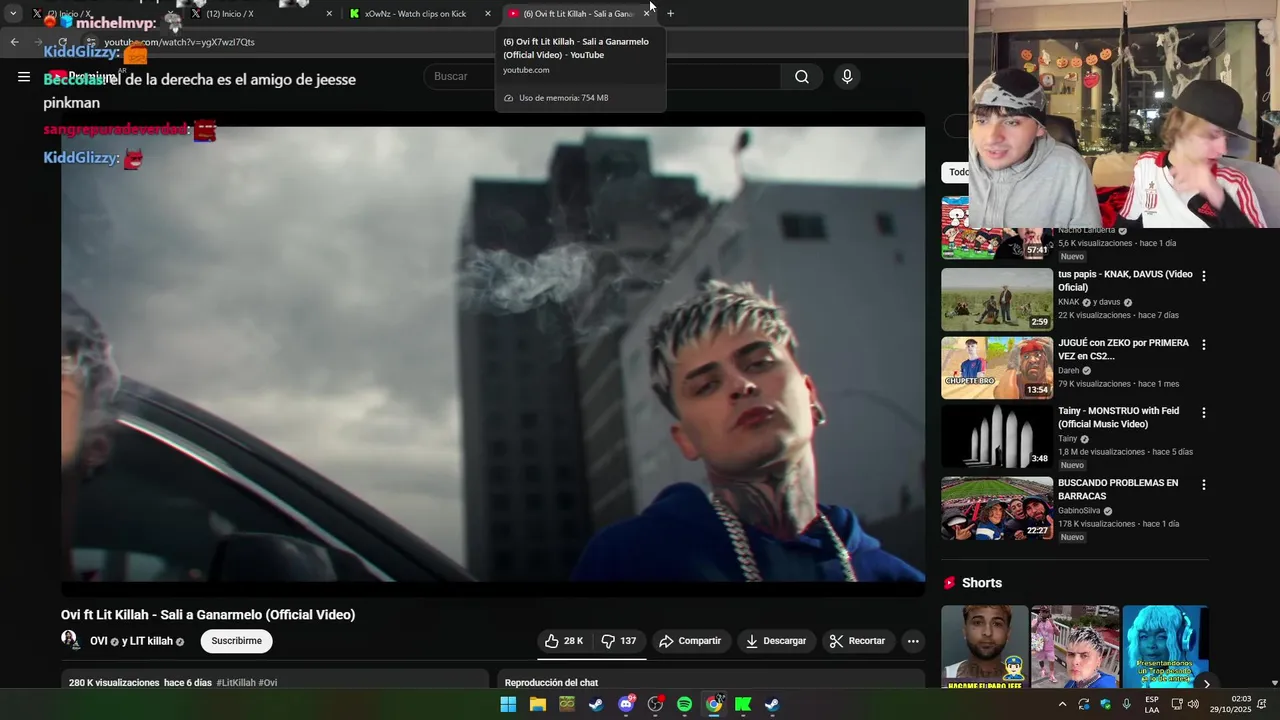Open the blue-haired Shorts thumbnail
The height and width of the screenshot is (720, 1280).
click(1165, 646)
